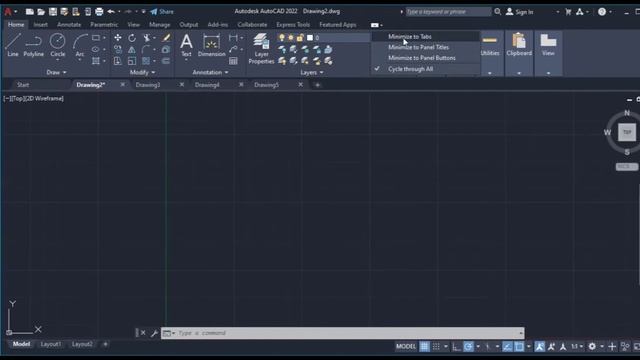640x360 pixels.
Task: Expand the Annotation panel
Action: point(210,72)
